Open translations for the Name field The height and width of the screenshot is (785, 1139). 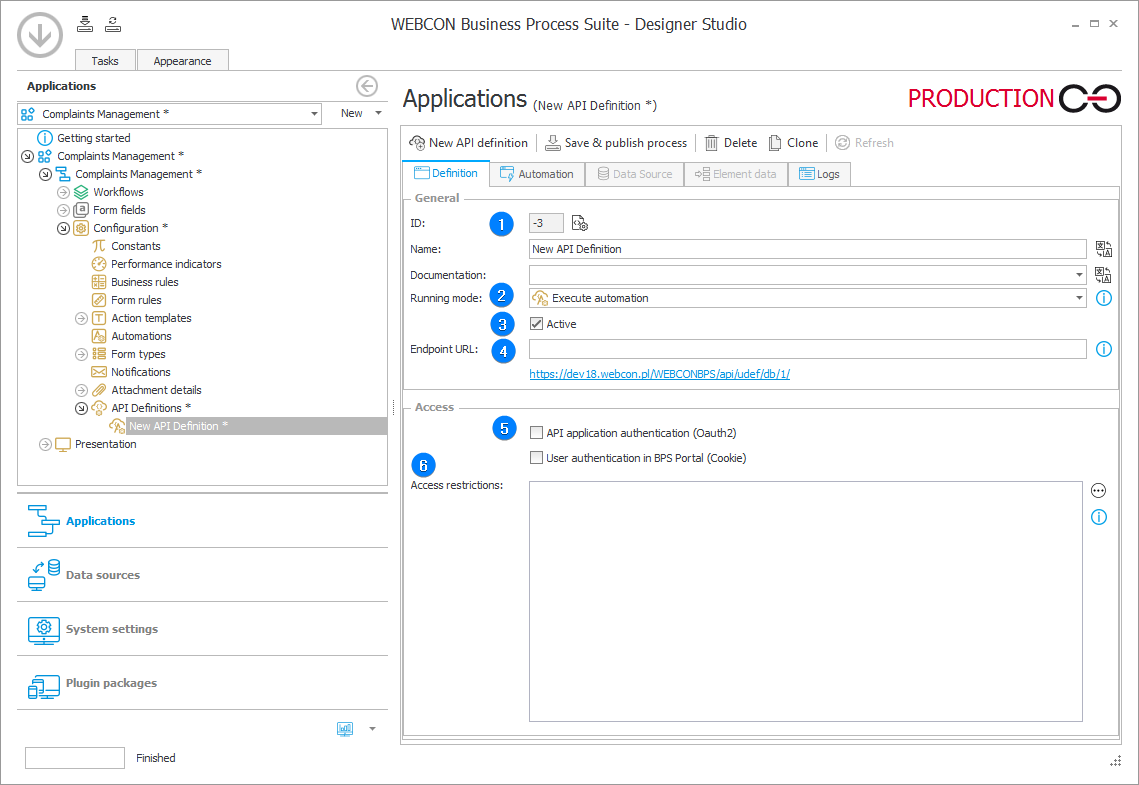(1103, 249)
